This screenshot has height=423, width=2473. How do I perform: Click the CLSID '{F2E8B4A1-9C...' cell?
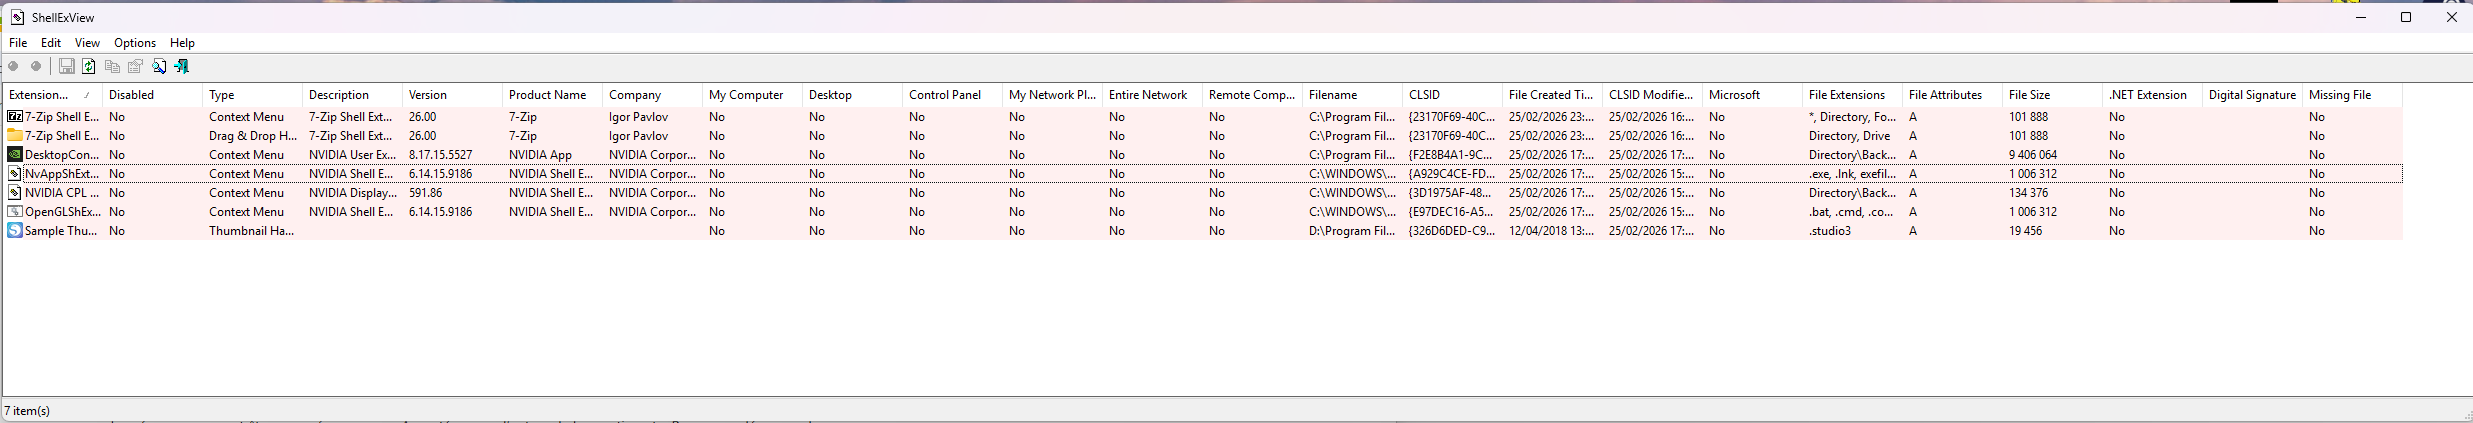click(1453, 154)
